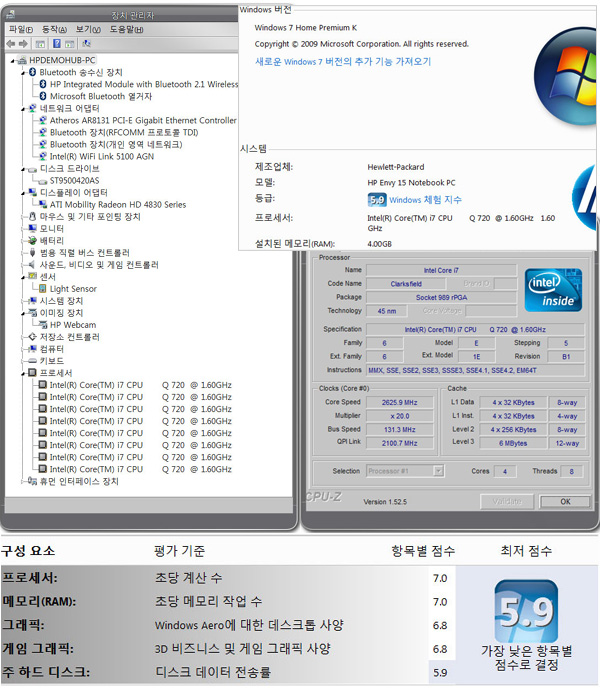Click the Validate button in CPU-Z
Viewport: 600px width, 689px height.
[507, 501]
